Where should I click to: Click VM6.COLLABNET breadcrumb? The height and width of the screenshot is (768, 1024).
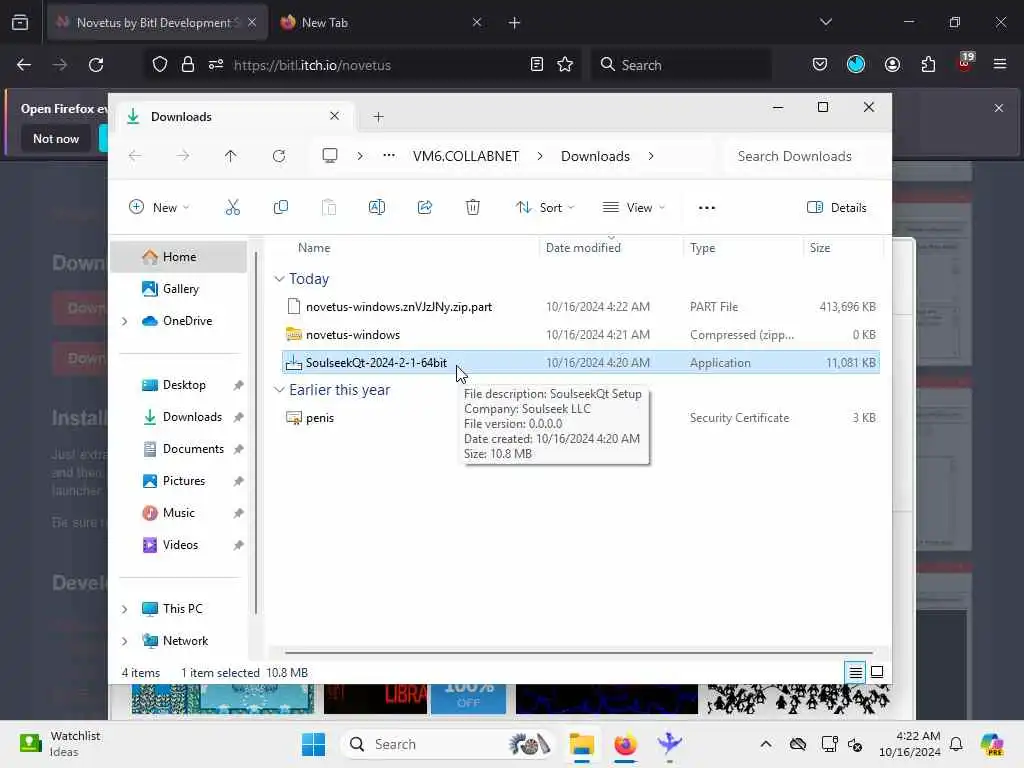(x=466, y=156)
